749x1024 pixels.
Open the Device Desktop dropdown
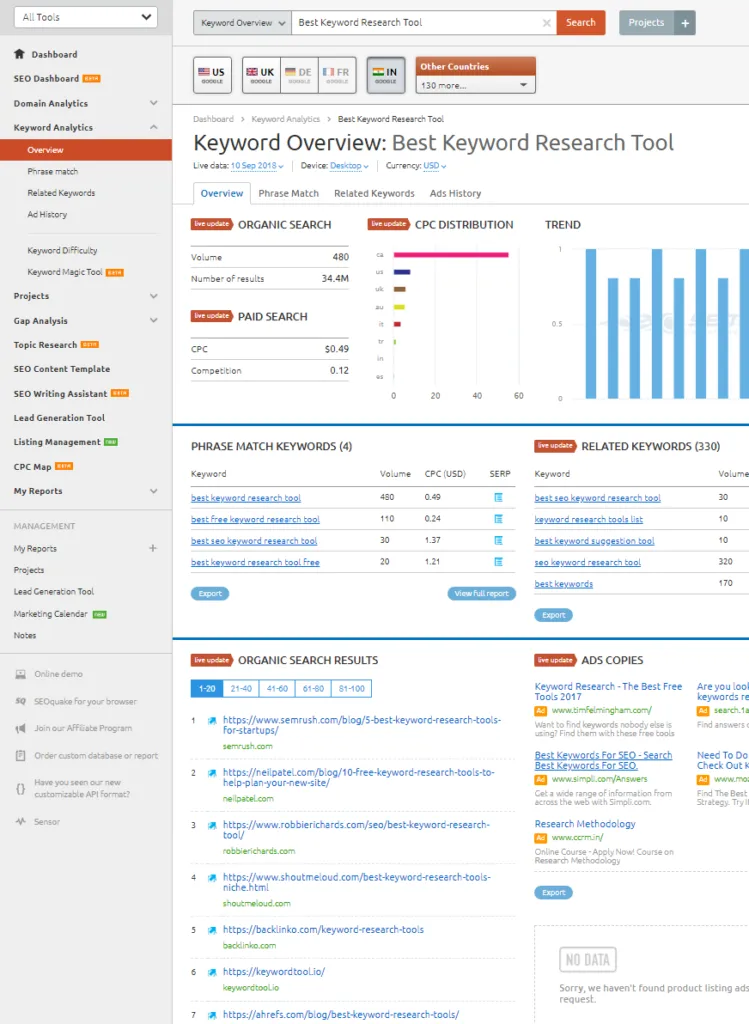tap(349, 166)
